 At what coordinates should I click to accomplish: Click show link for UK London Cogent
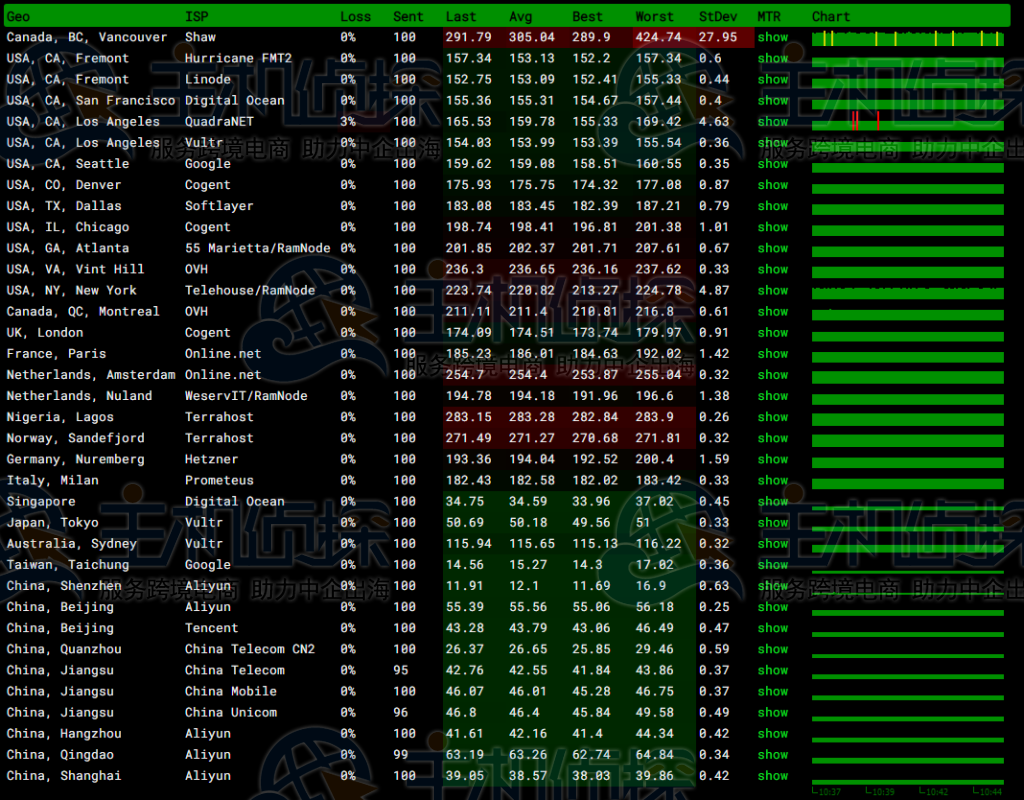[x=772, y=332]
